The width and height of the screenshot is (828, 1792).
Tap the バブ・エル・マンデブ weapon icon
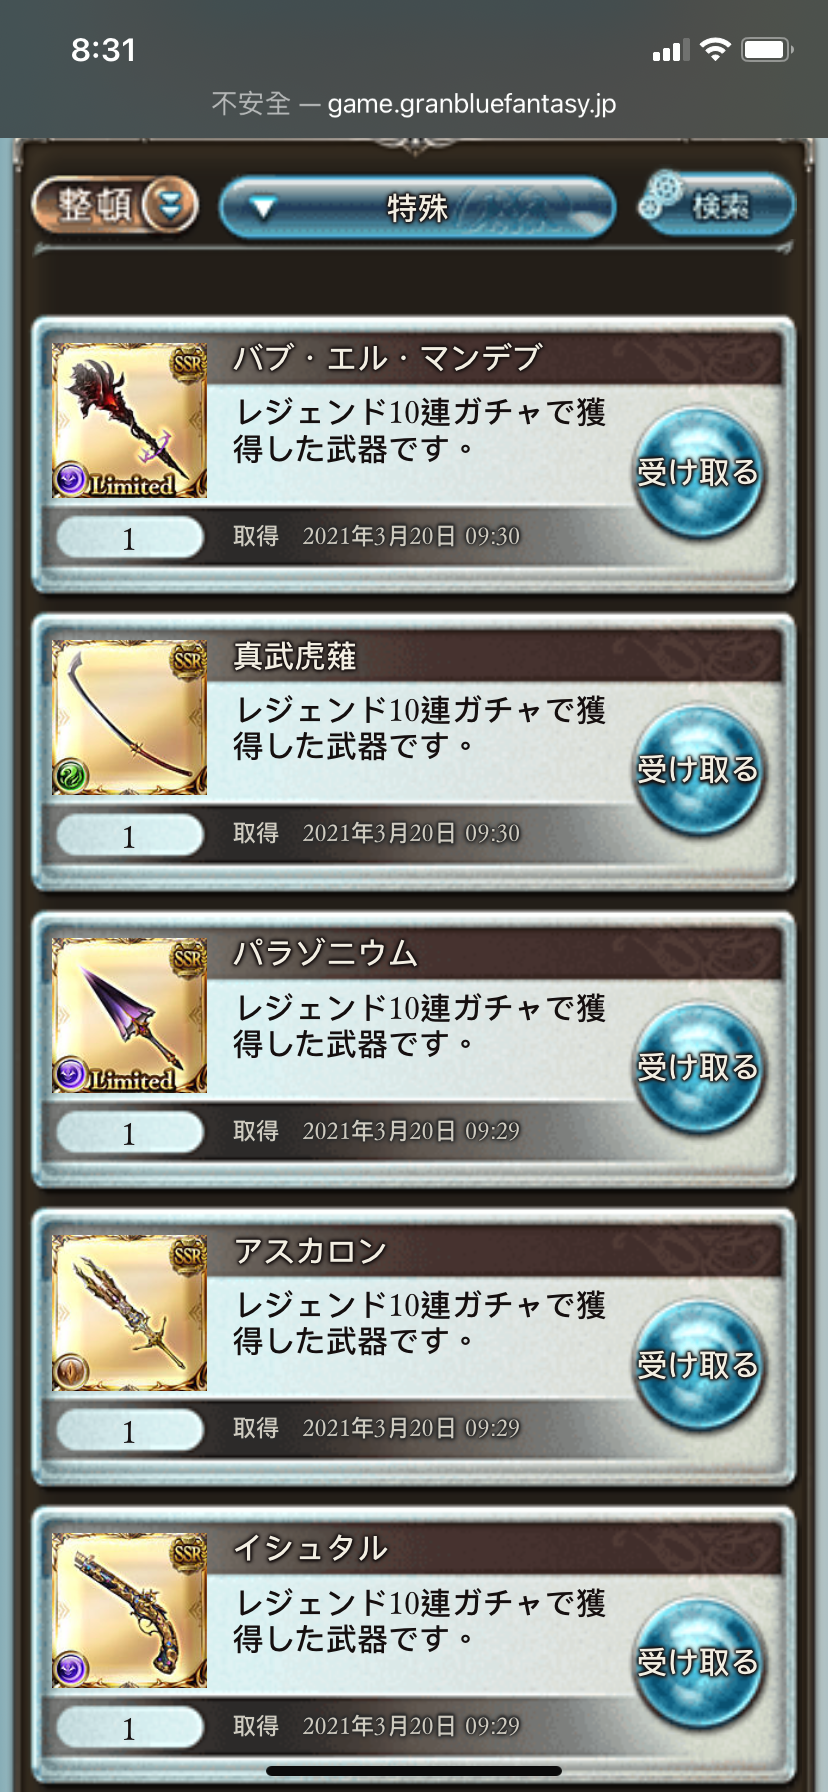coord(129,421)
